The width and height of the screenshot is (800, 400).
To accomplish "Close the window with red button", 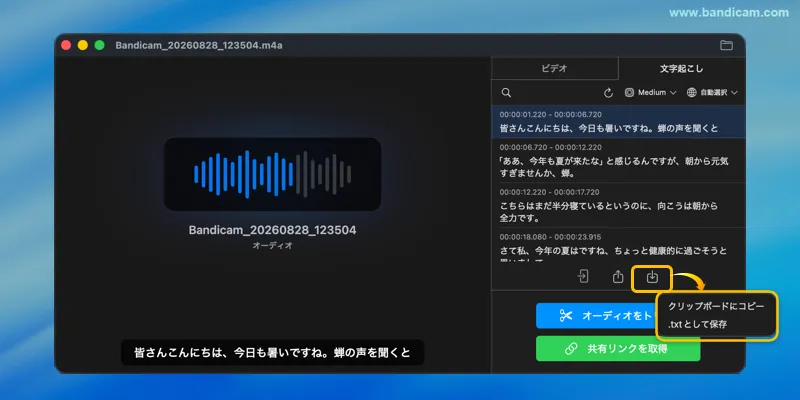I will point(66,45).
